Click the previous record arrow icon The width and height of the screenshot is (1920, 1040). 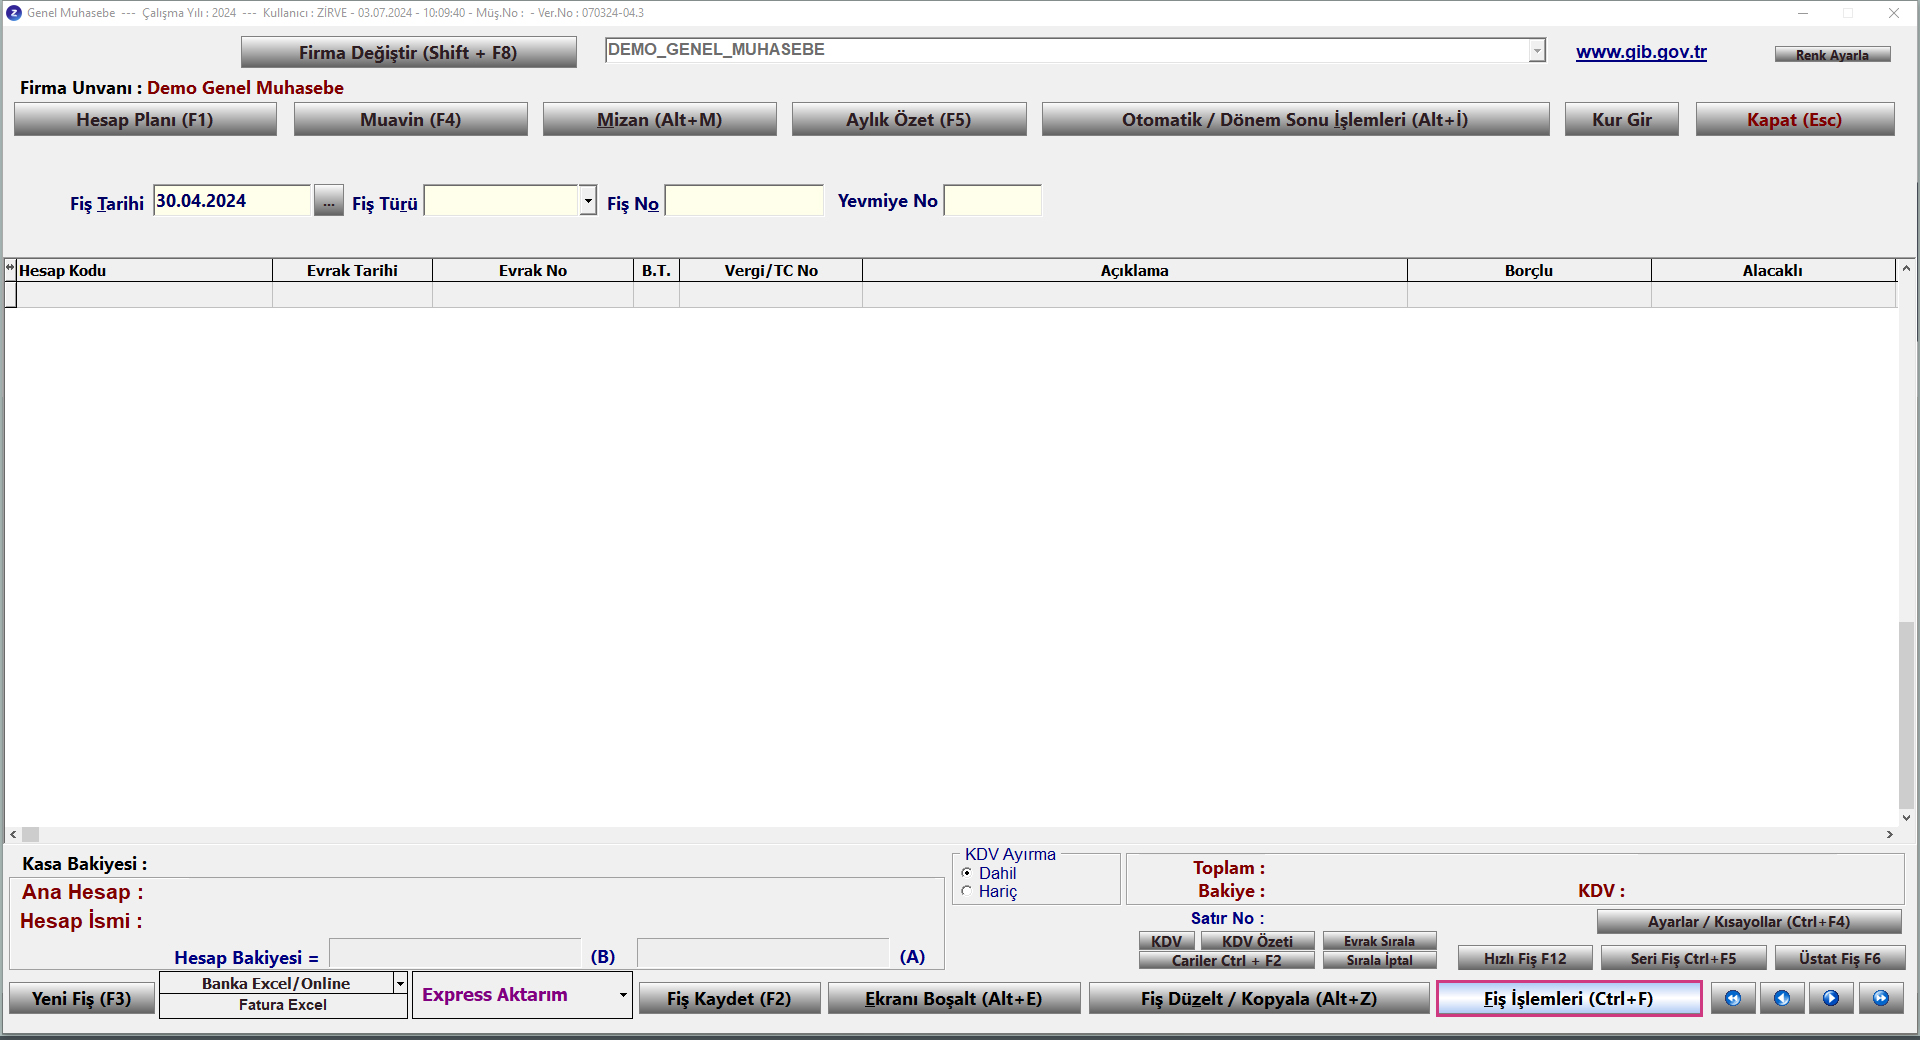point(1782,998)
